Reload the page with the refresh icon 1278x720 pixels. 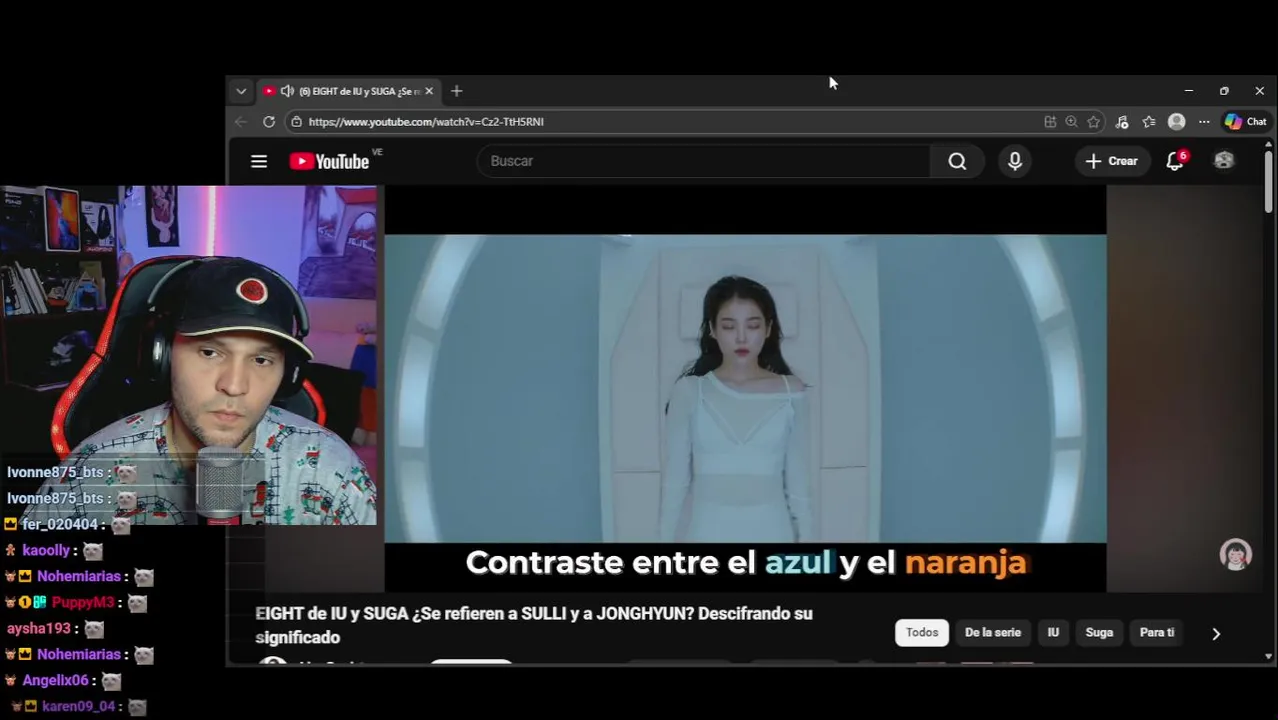click(269, 122)
